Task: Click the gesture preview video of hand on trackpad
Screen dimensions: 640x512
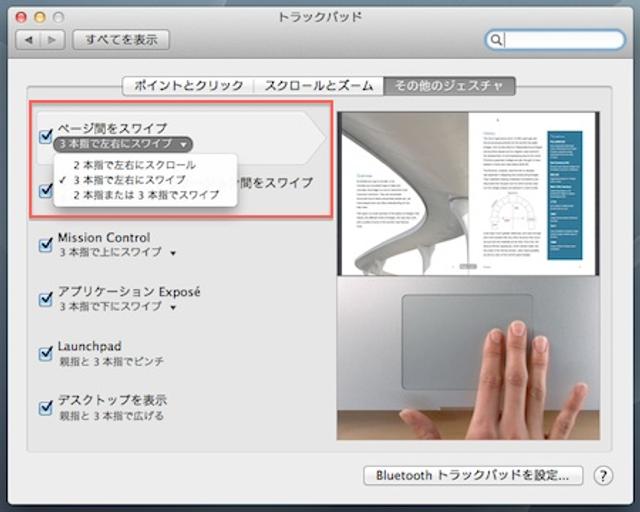Action: pyautogui.click(x=468, y=358)
